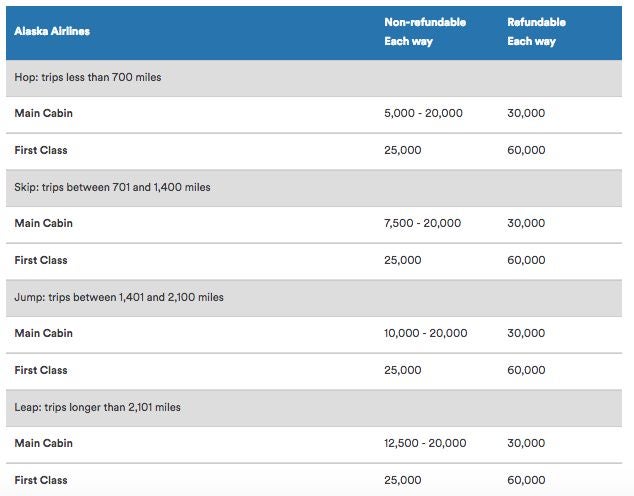The image size is (634, 496).
Task: Click 25,000 in Hop First Class row
Action: (403, 150)
